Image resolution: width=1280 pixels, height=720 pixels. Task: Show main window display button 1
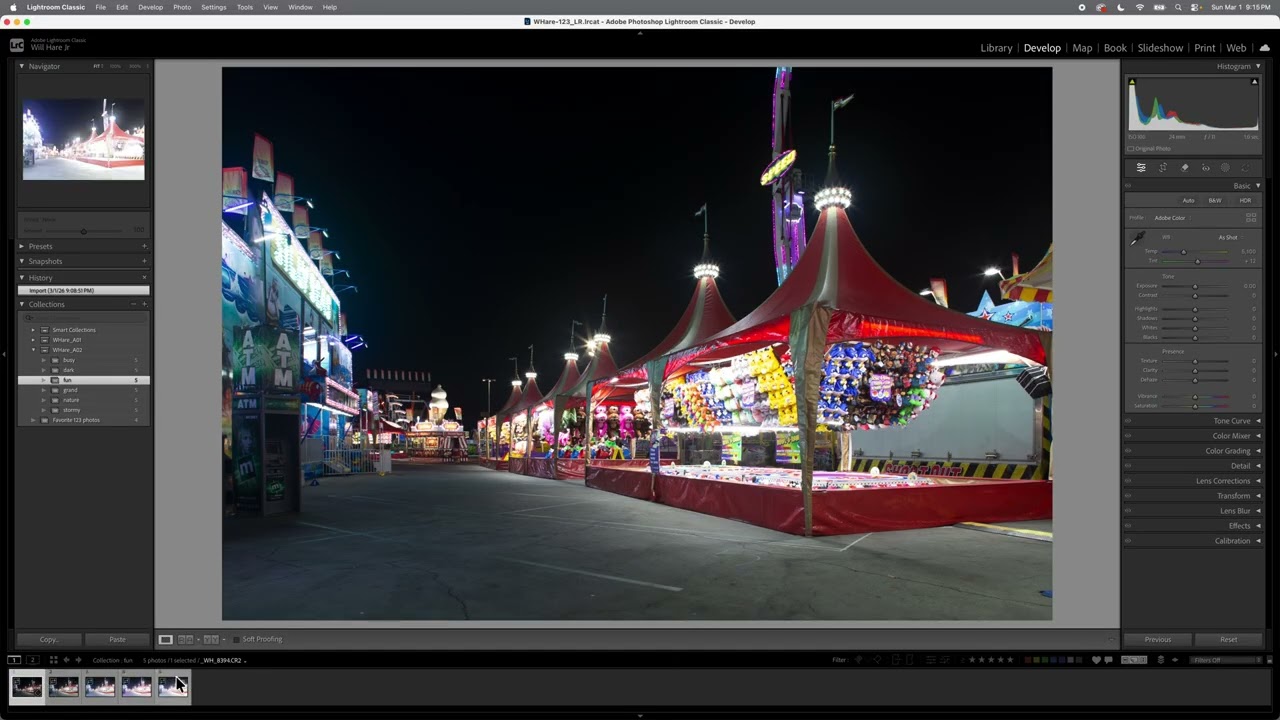14,660
